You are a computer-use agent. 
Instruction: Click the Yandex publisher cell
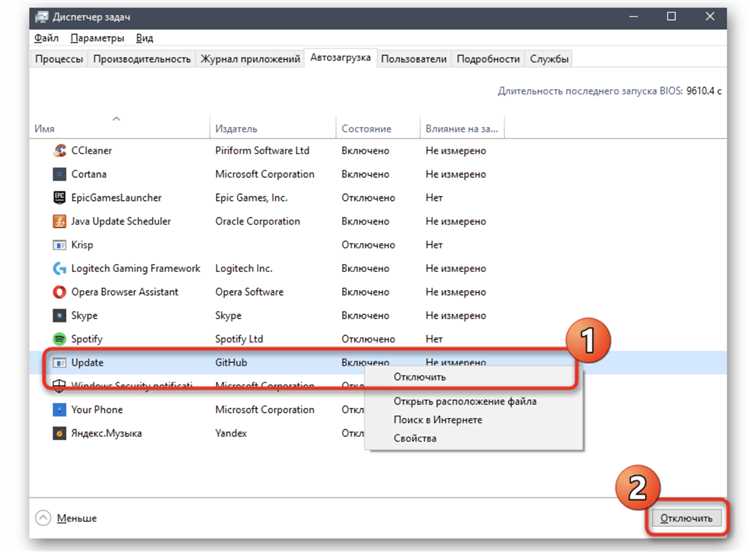(x=231, y=433)
